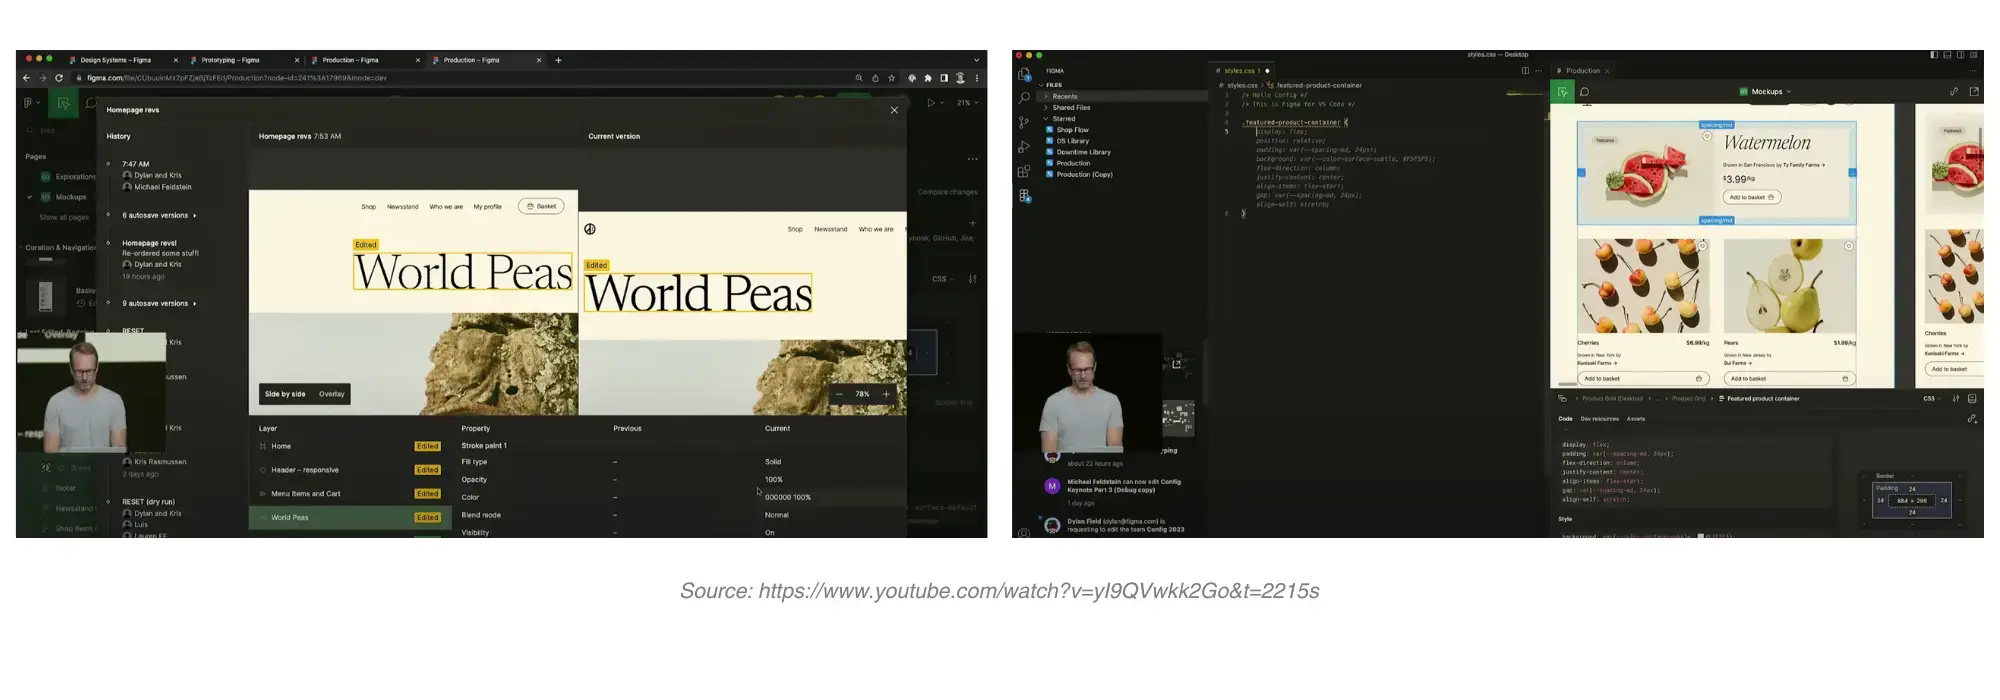
Task: Click Add to basket under Cherries card
Action: point(1643,379)
